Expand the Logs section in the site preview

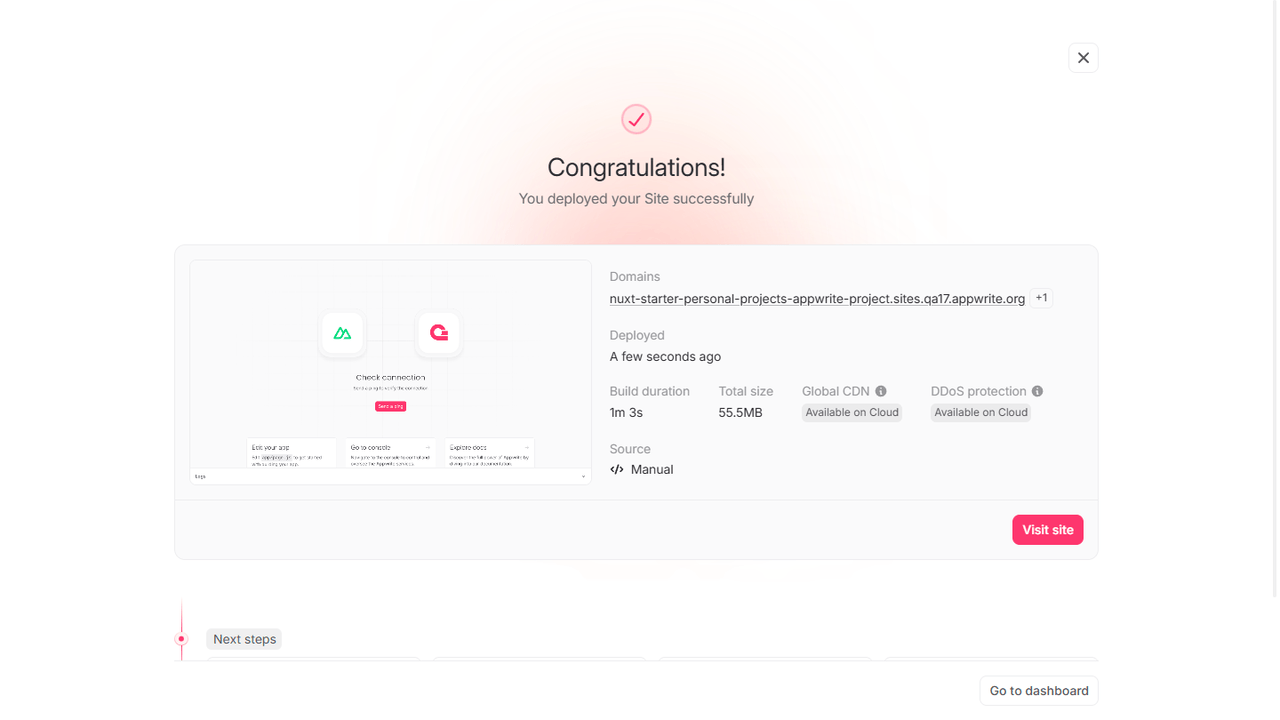583,476
